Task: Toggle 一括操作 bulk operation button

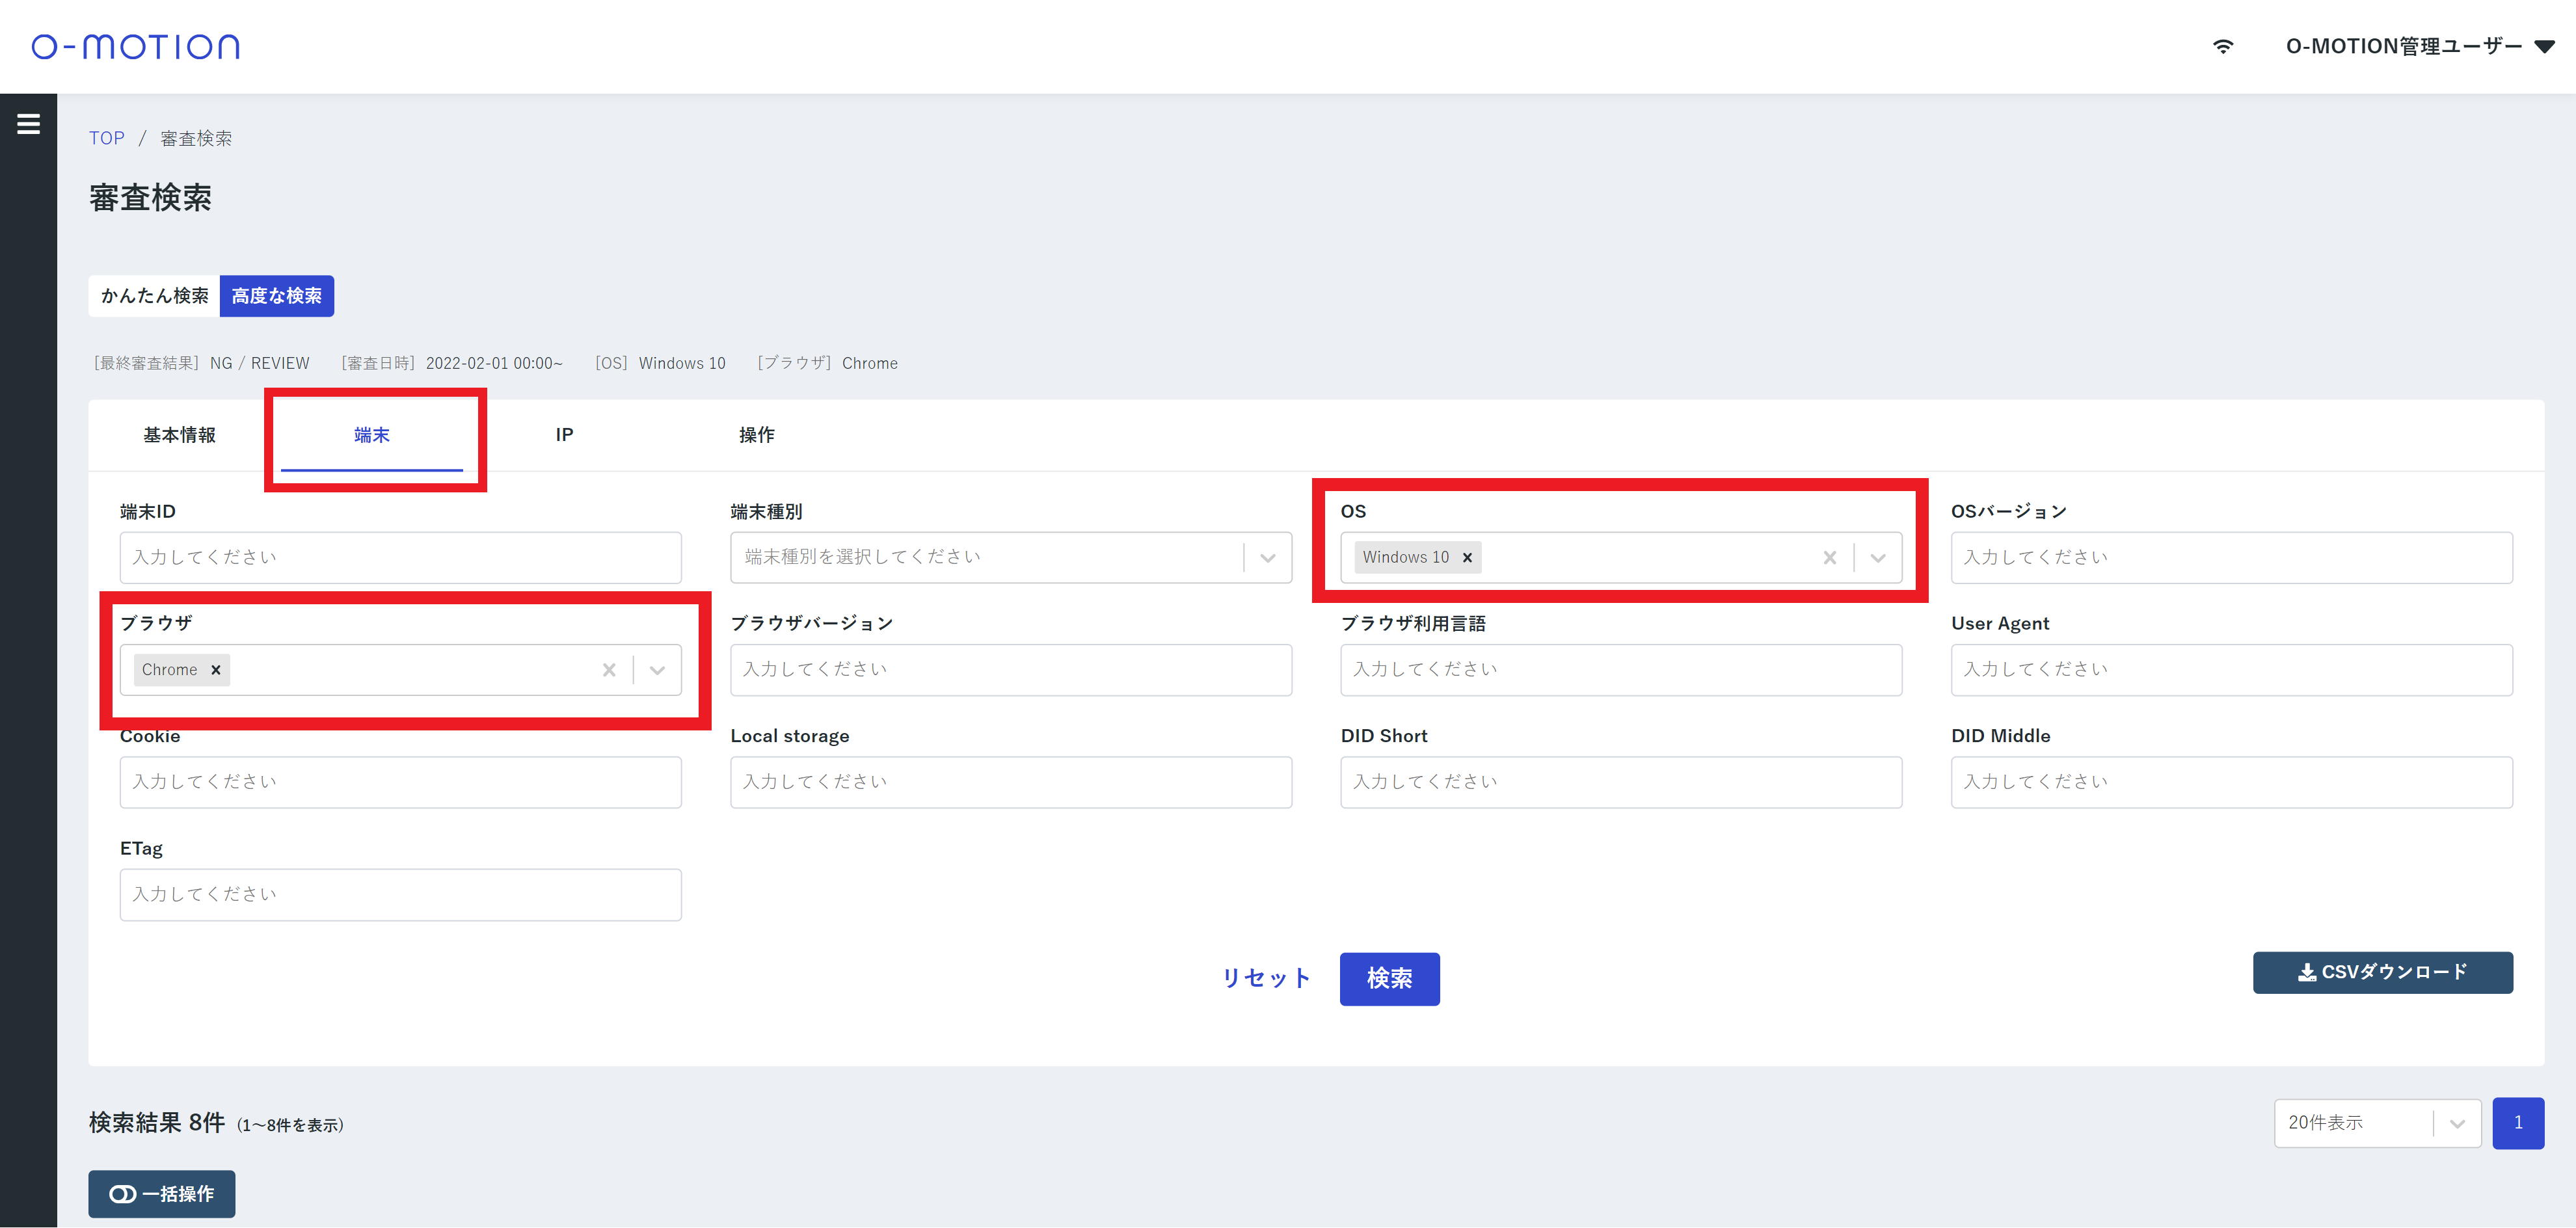Action: (x=162, y=1193)
